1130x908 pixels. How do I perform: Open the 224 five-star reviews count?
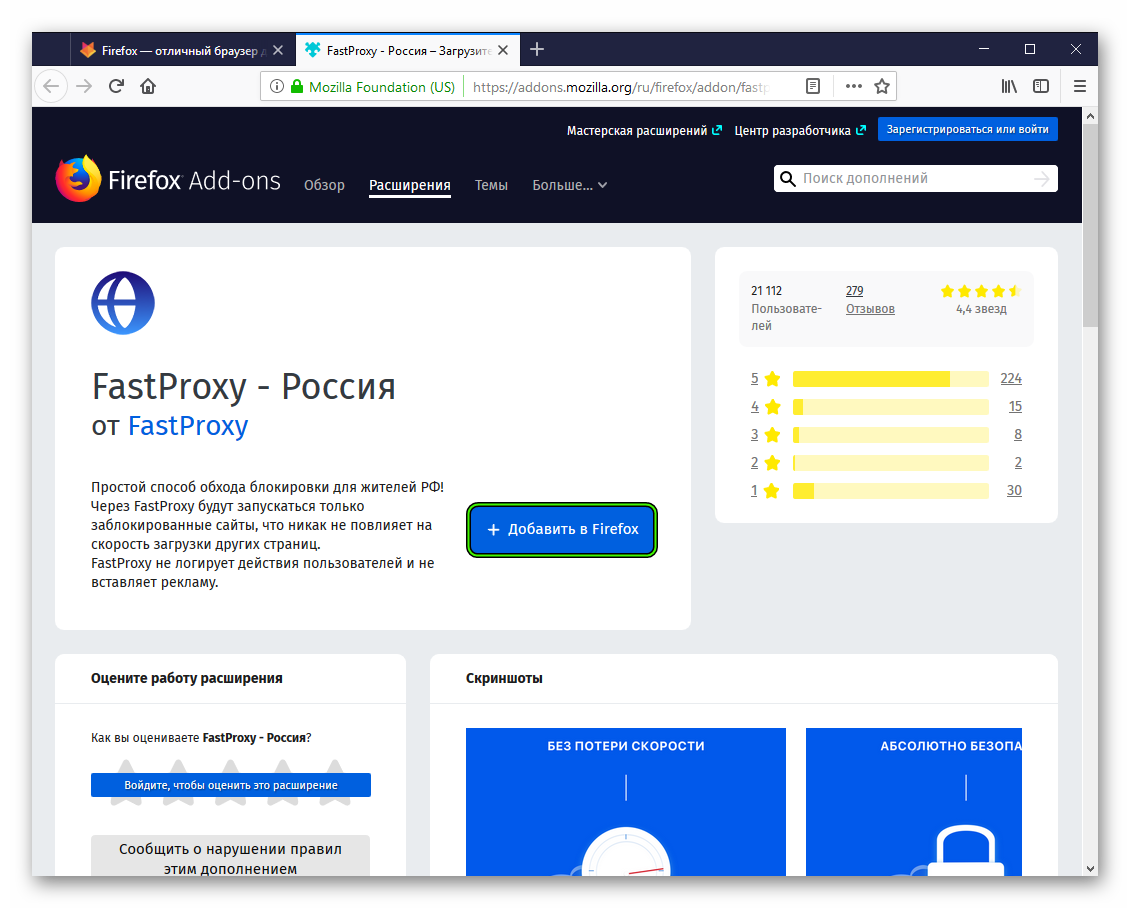1011,379
